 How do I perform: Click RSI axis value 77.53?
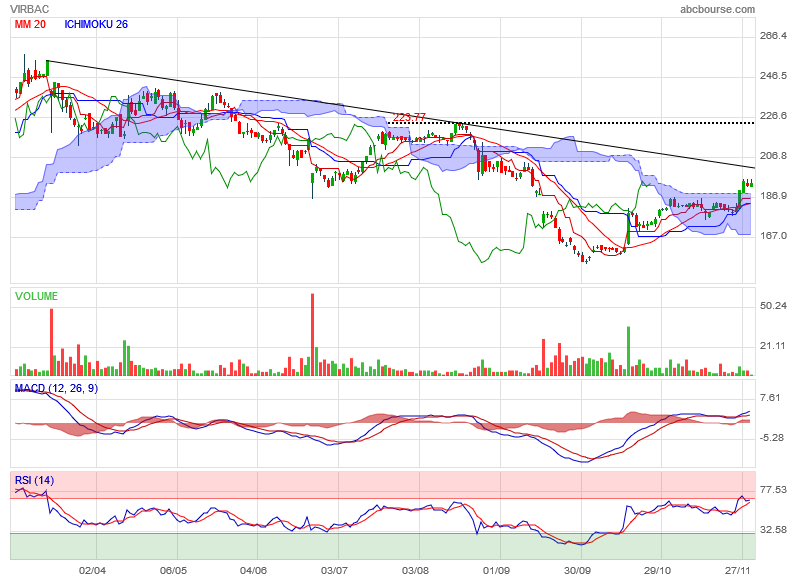pyautogui.click(x=773, y=489)
